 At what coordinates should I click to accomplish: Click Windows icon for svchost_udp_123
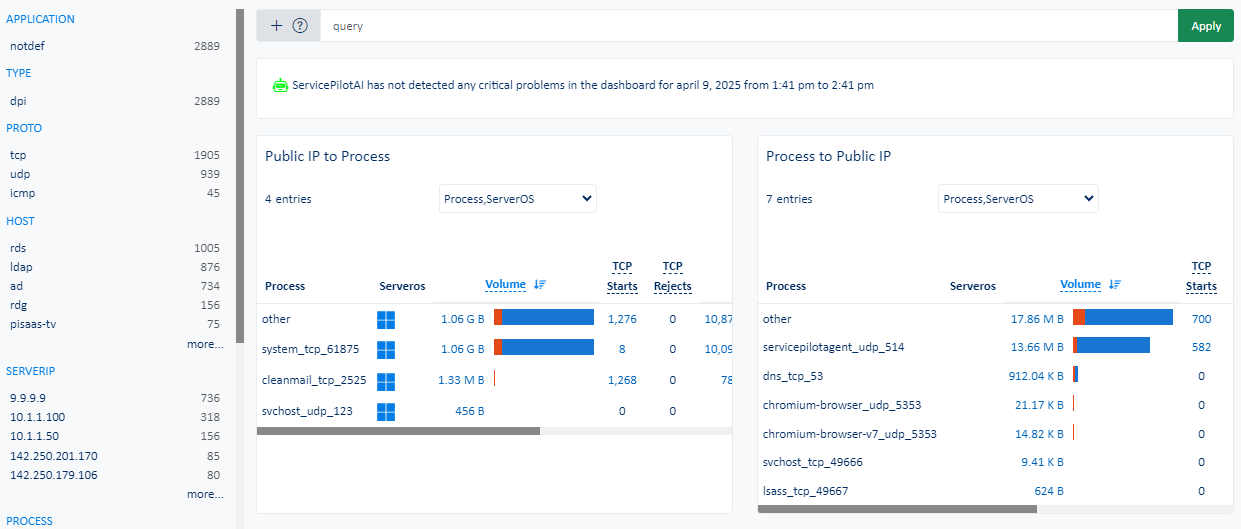[x=386, y=411]
